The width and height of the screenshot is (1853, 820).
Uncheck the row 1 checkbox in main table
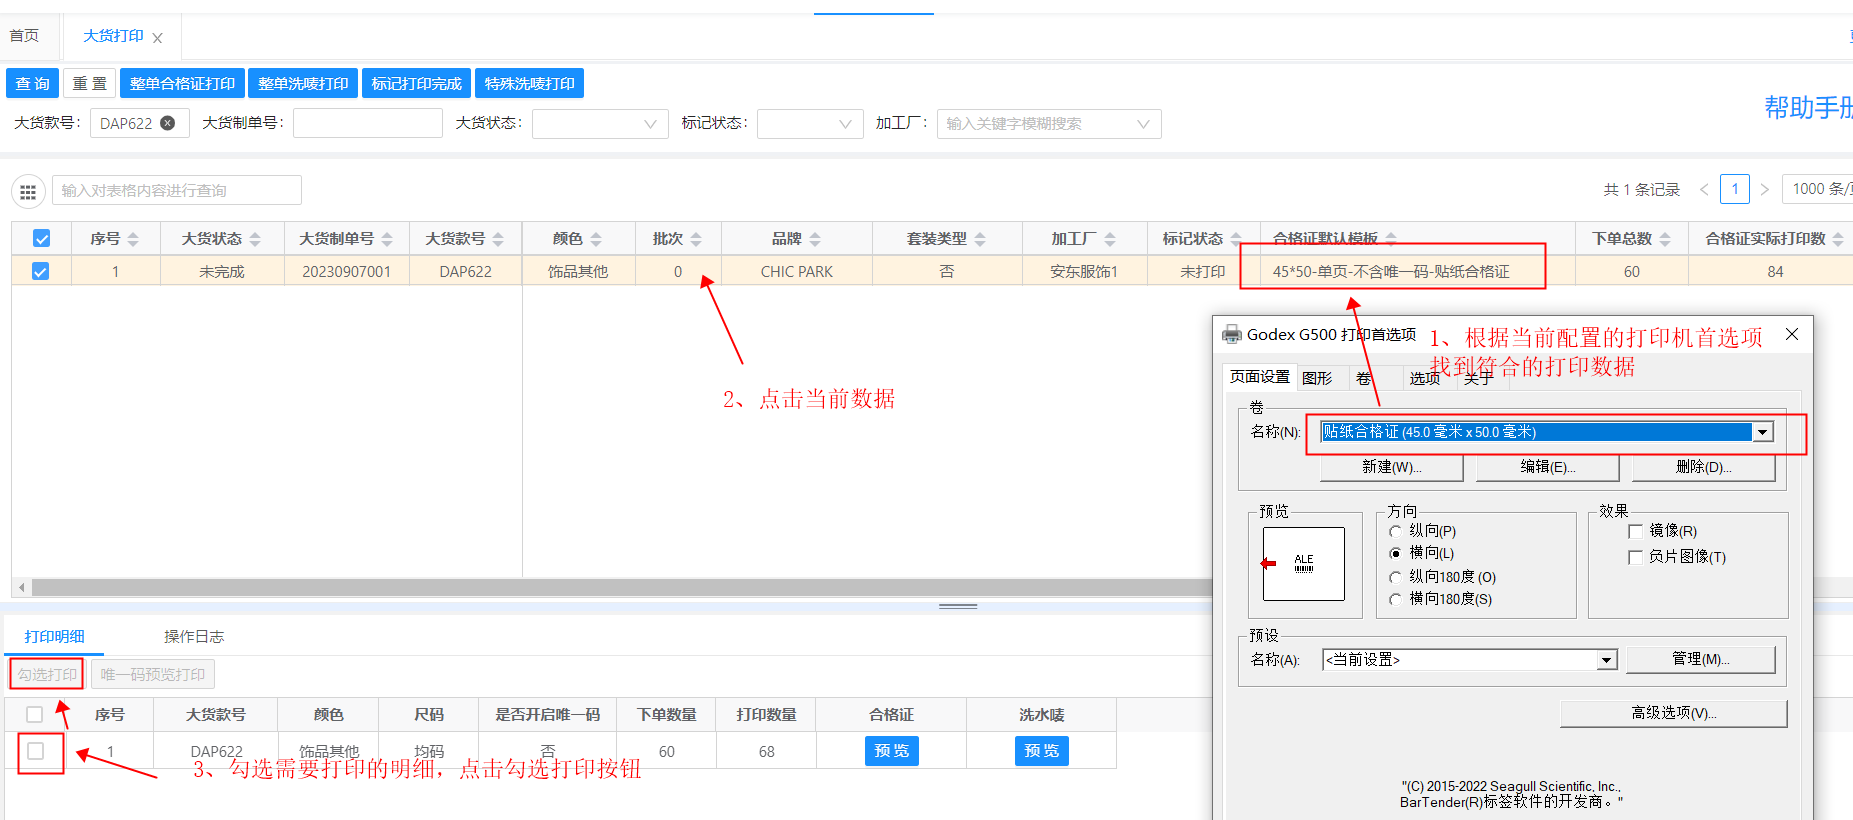click(x=41, y=271)
